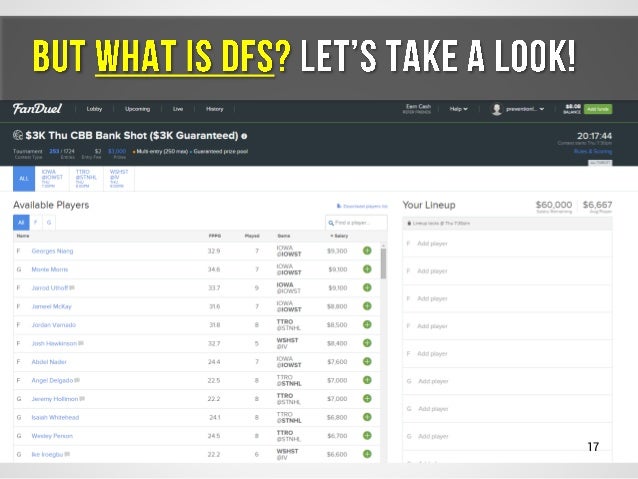Click the player list scrollbar thumb
The height and width of the screenshot is (479, 638).
click(x=383, y=264)
